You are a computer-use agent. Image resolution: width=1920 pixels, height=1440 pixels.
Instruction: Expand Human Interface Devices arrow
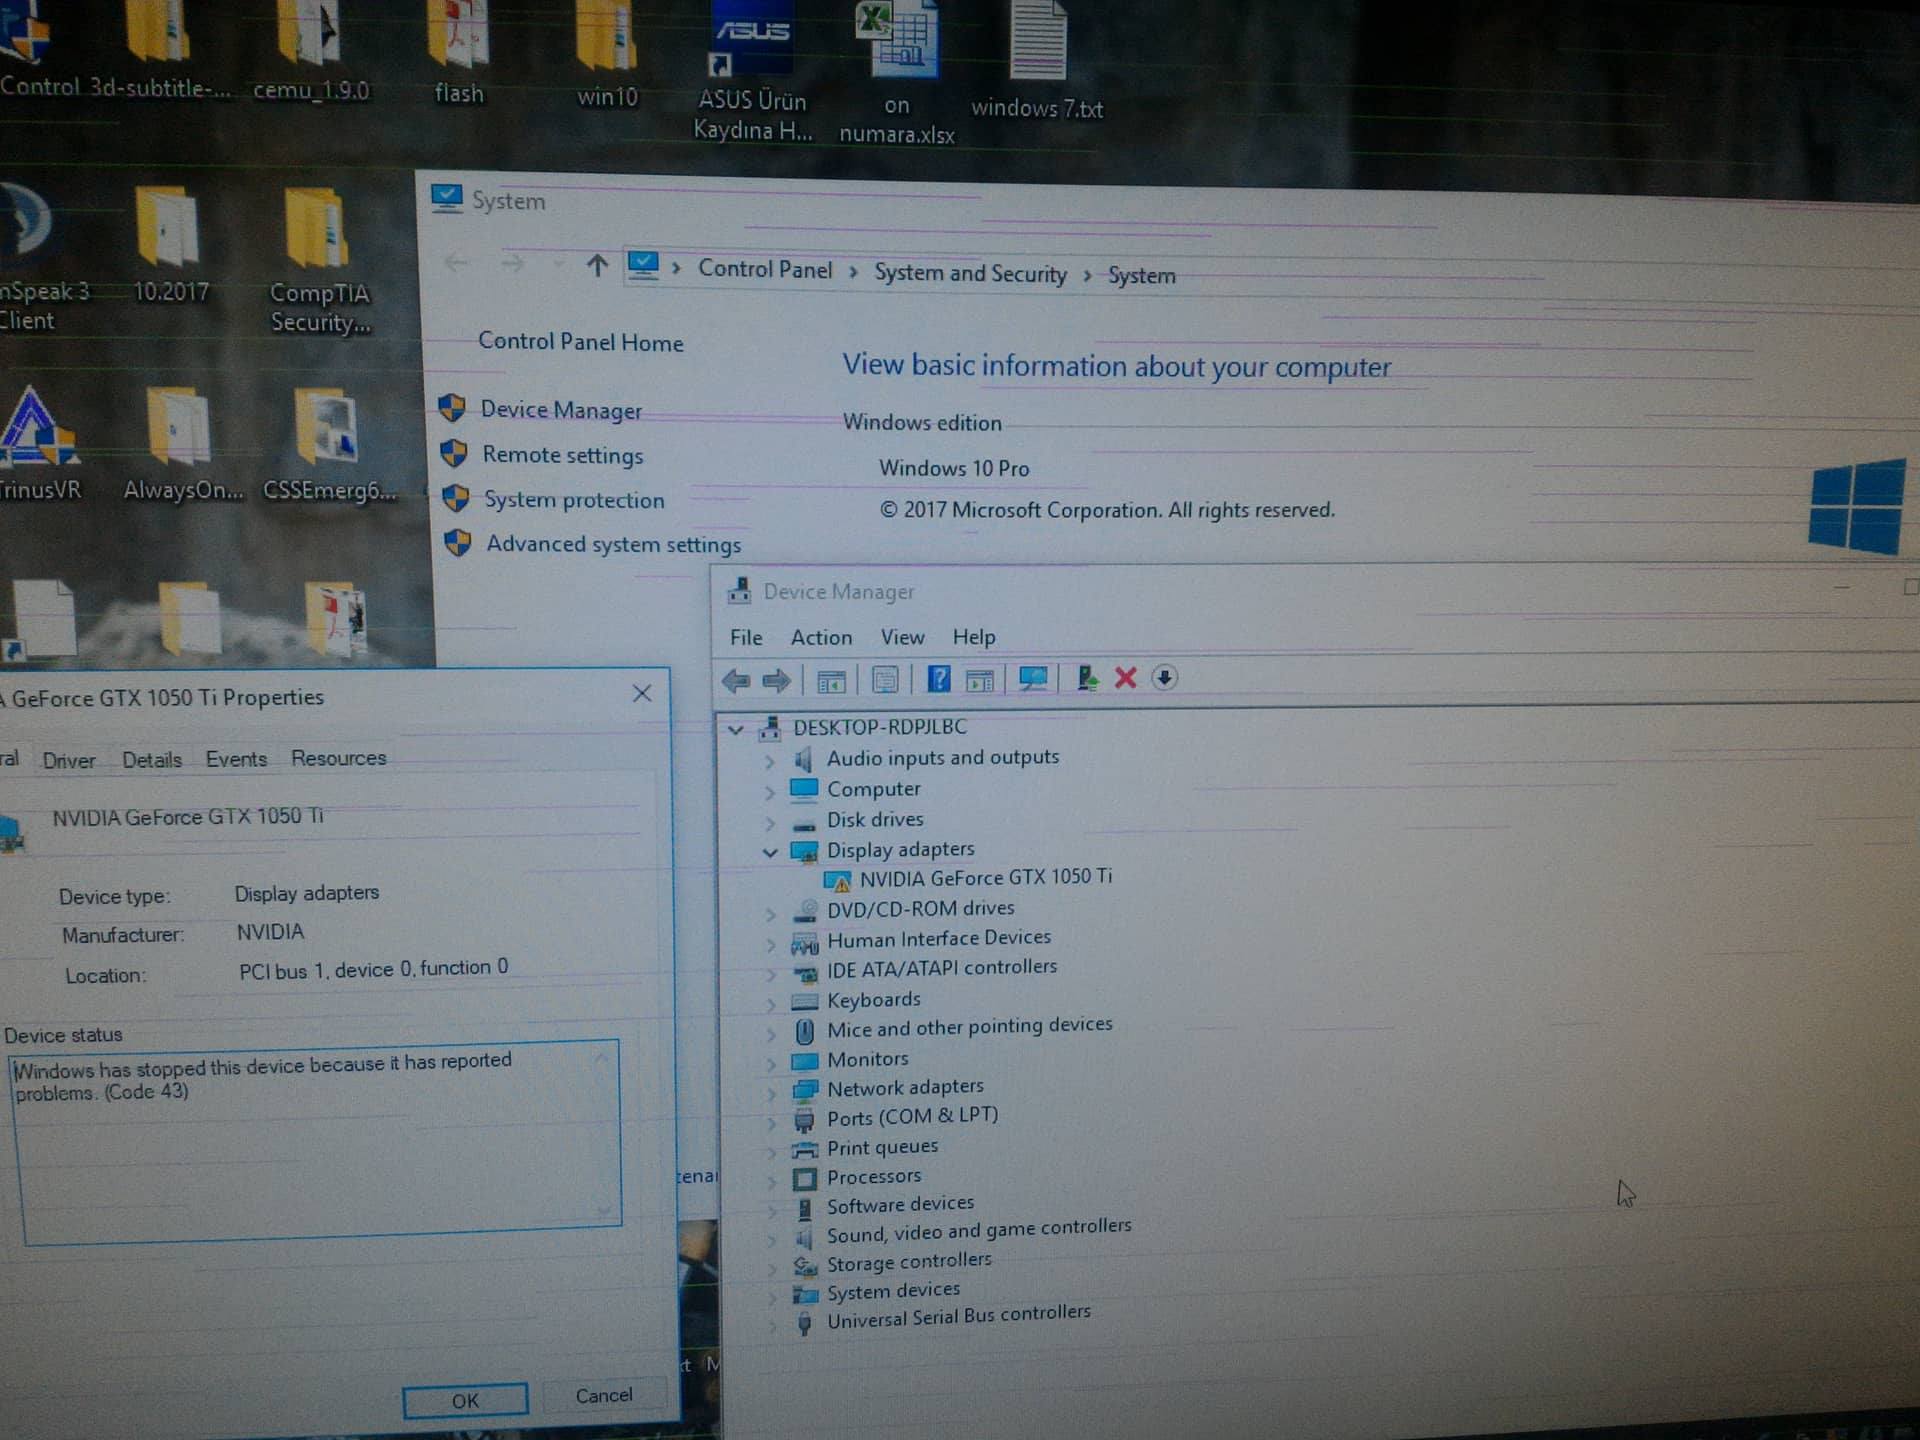(769, 943)
